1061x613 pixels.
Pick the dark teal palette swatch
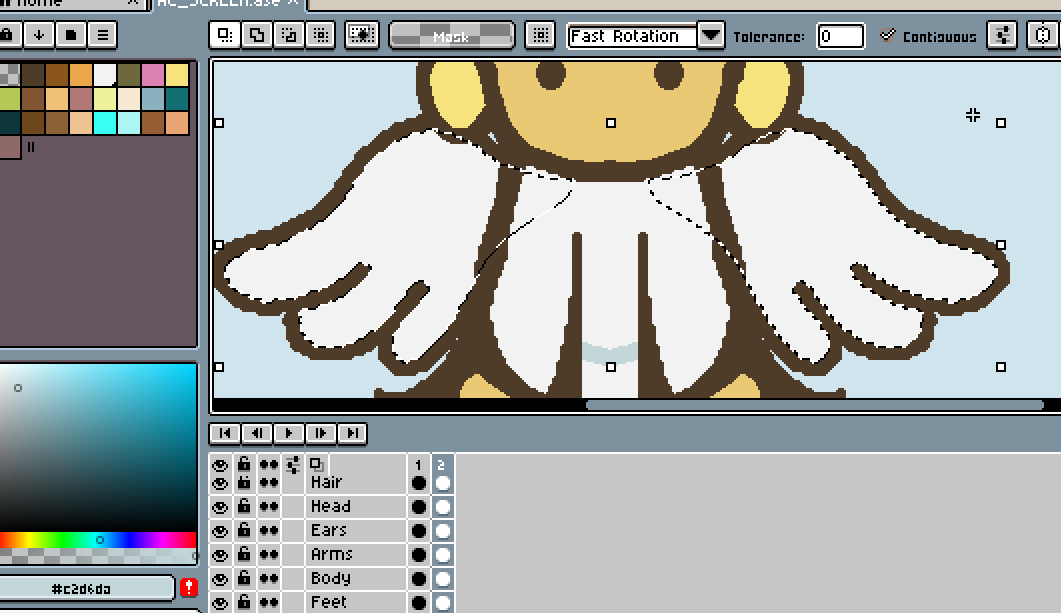point(177,99)
